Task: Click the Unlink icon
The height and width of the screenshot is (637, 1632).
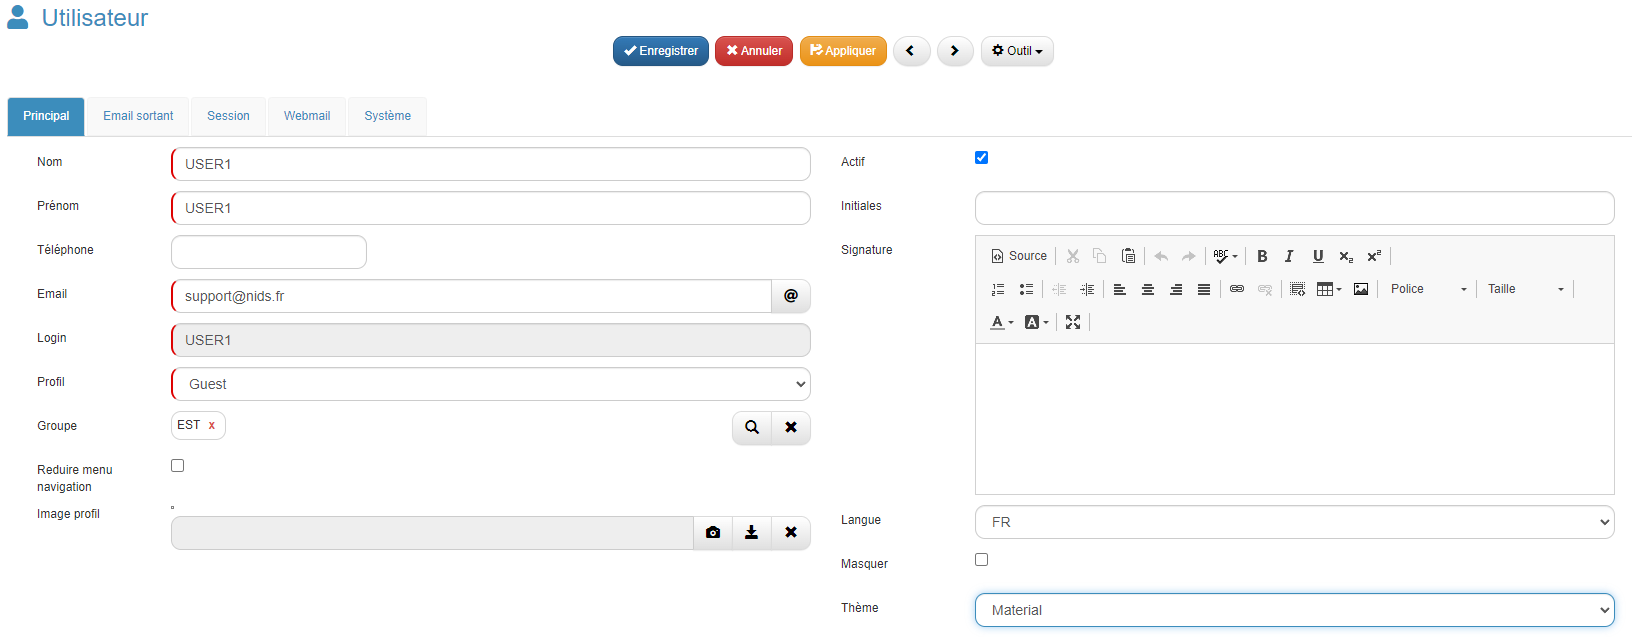Action: coord(1265,289)
